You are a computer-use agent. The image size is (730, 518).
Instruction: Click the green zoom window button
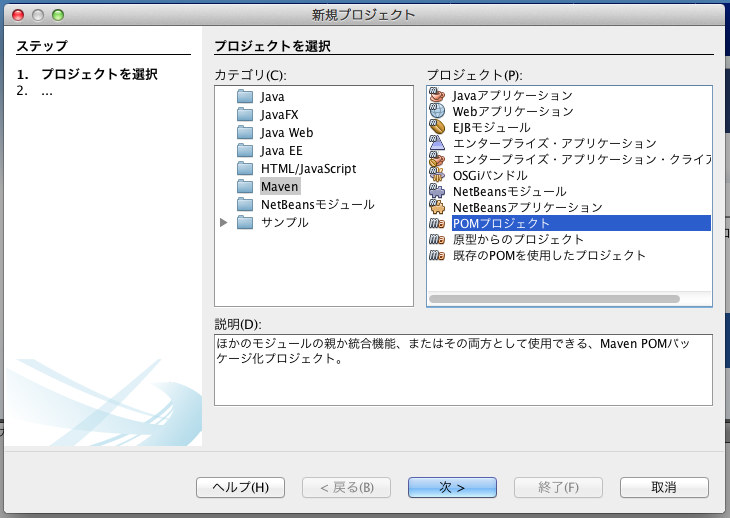click(57, 15)
